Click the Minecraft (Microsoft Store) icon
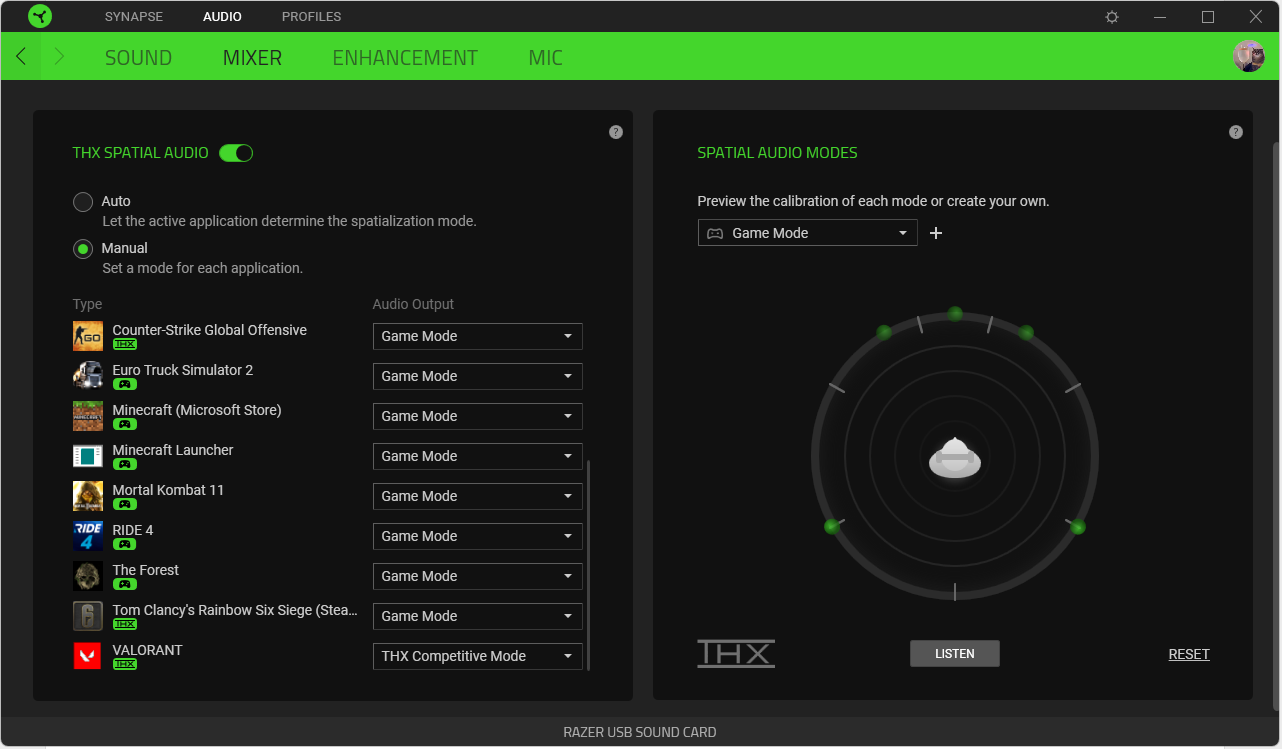This screenshot has width=1282, height=749. 88,416
